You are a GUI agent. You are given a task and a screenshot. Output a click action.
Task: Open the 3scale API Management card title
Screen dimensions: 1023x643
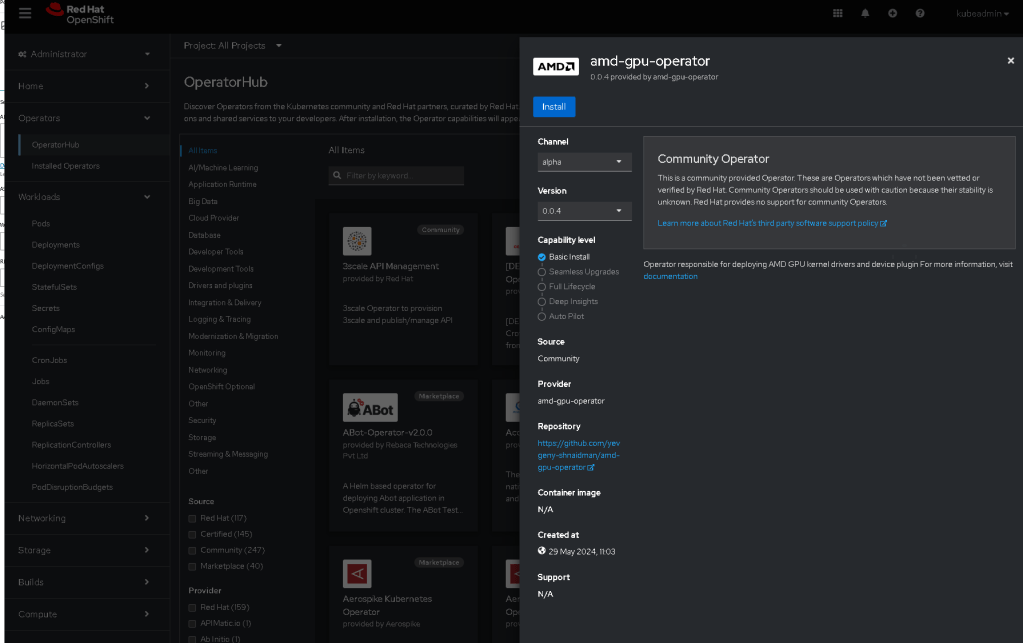(391, 266)
